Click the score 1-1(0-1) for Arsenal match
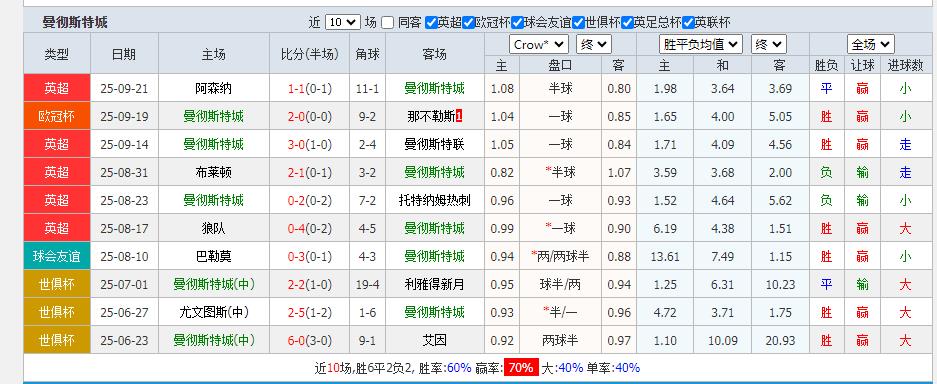Viewport: 937px width, 384px height. tap(310, 89)
